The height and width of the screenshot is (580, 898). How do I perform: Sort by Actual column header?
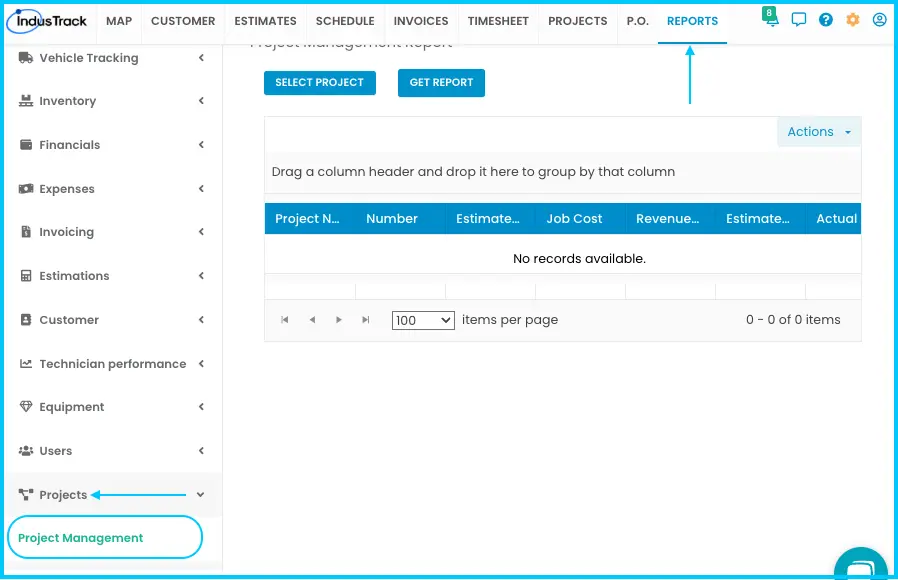(x=834, y=219)
